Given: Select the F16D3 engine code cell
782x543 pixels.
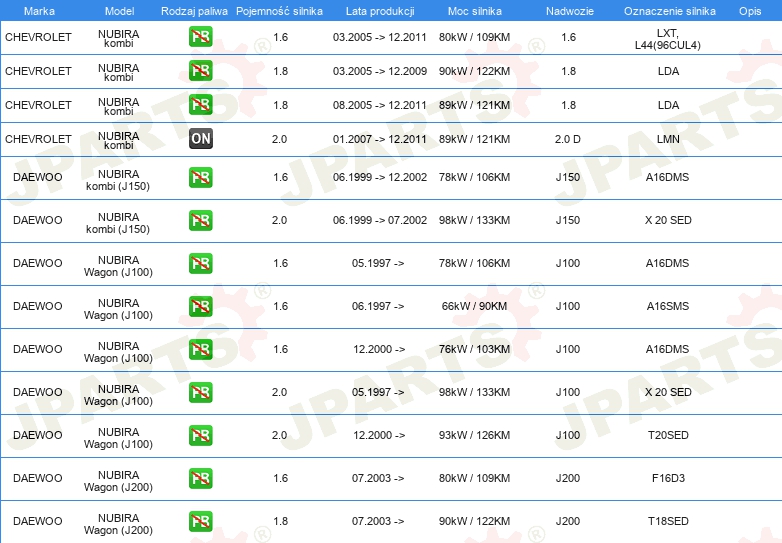Looking at the screenshot, I should (668, 478).
